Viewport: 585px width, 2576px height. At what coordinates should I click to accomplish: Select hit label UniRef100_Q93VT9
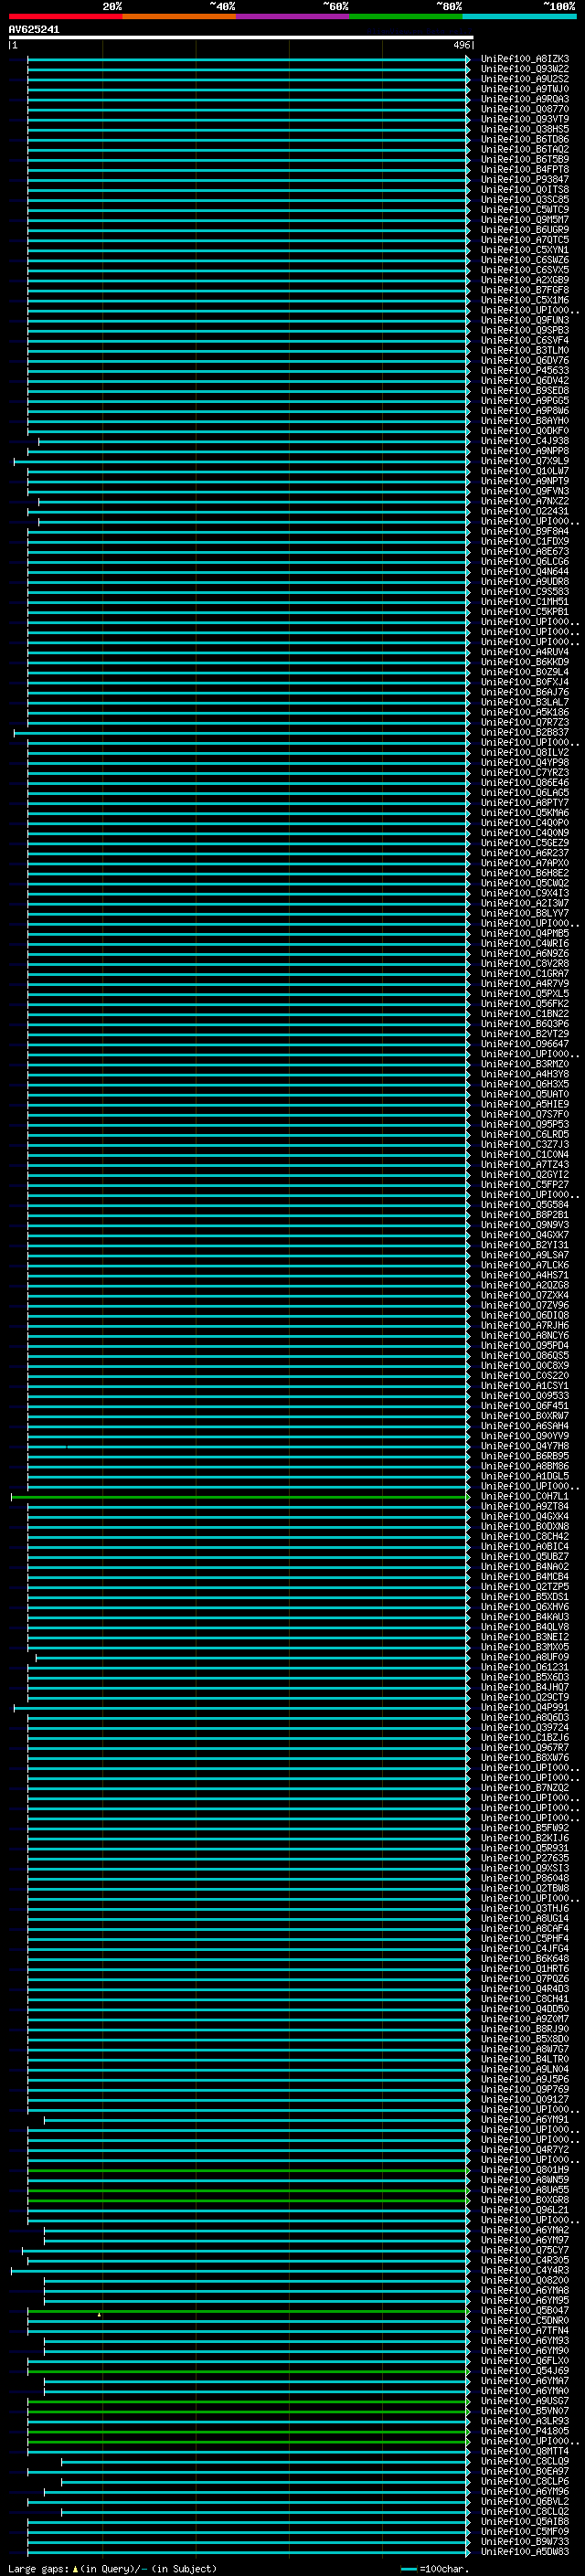pos(525,119)
